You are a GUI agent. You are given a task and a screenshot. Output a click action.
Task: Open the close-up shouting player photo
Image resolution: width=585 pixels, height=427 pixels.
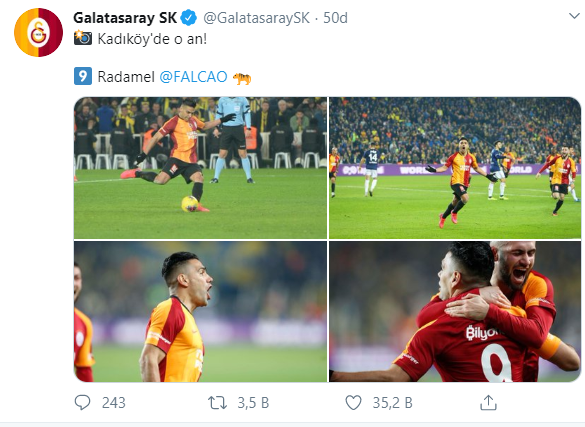point(200,311)
